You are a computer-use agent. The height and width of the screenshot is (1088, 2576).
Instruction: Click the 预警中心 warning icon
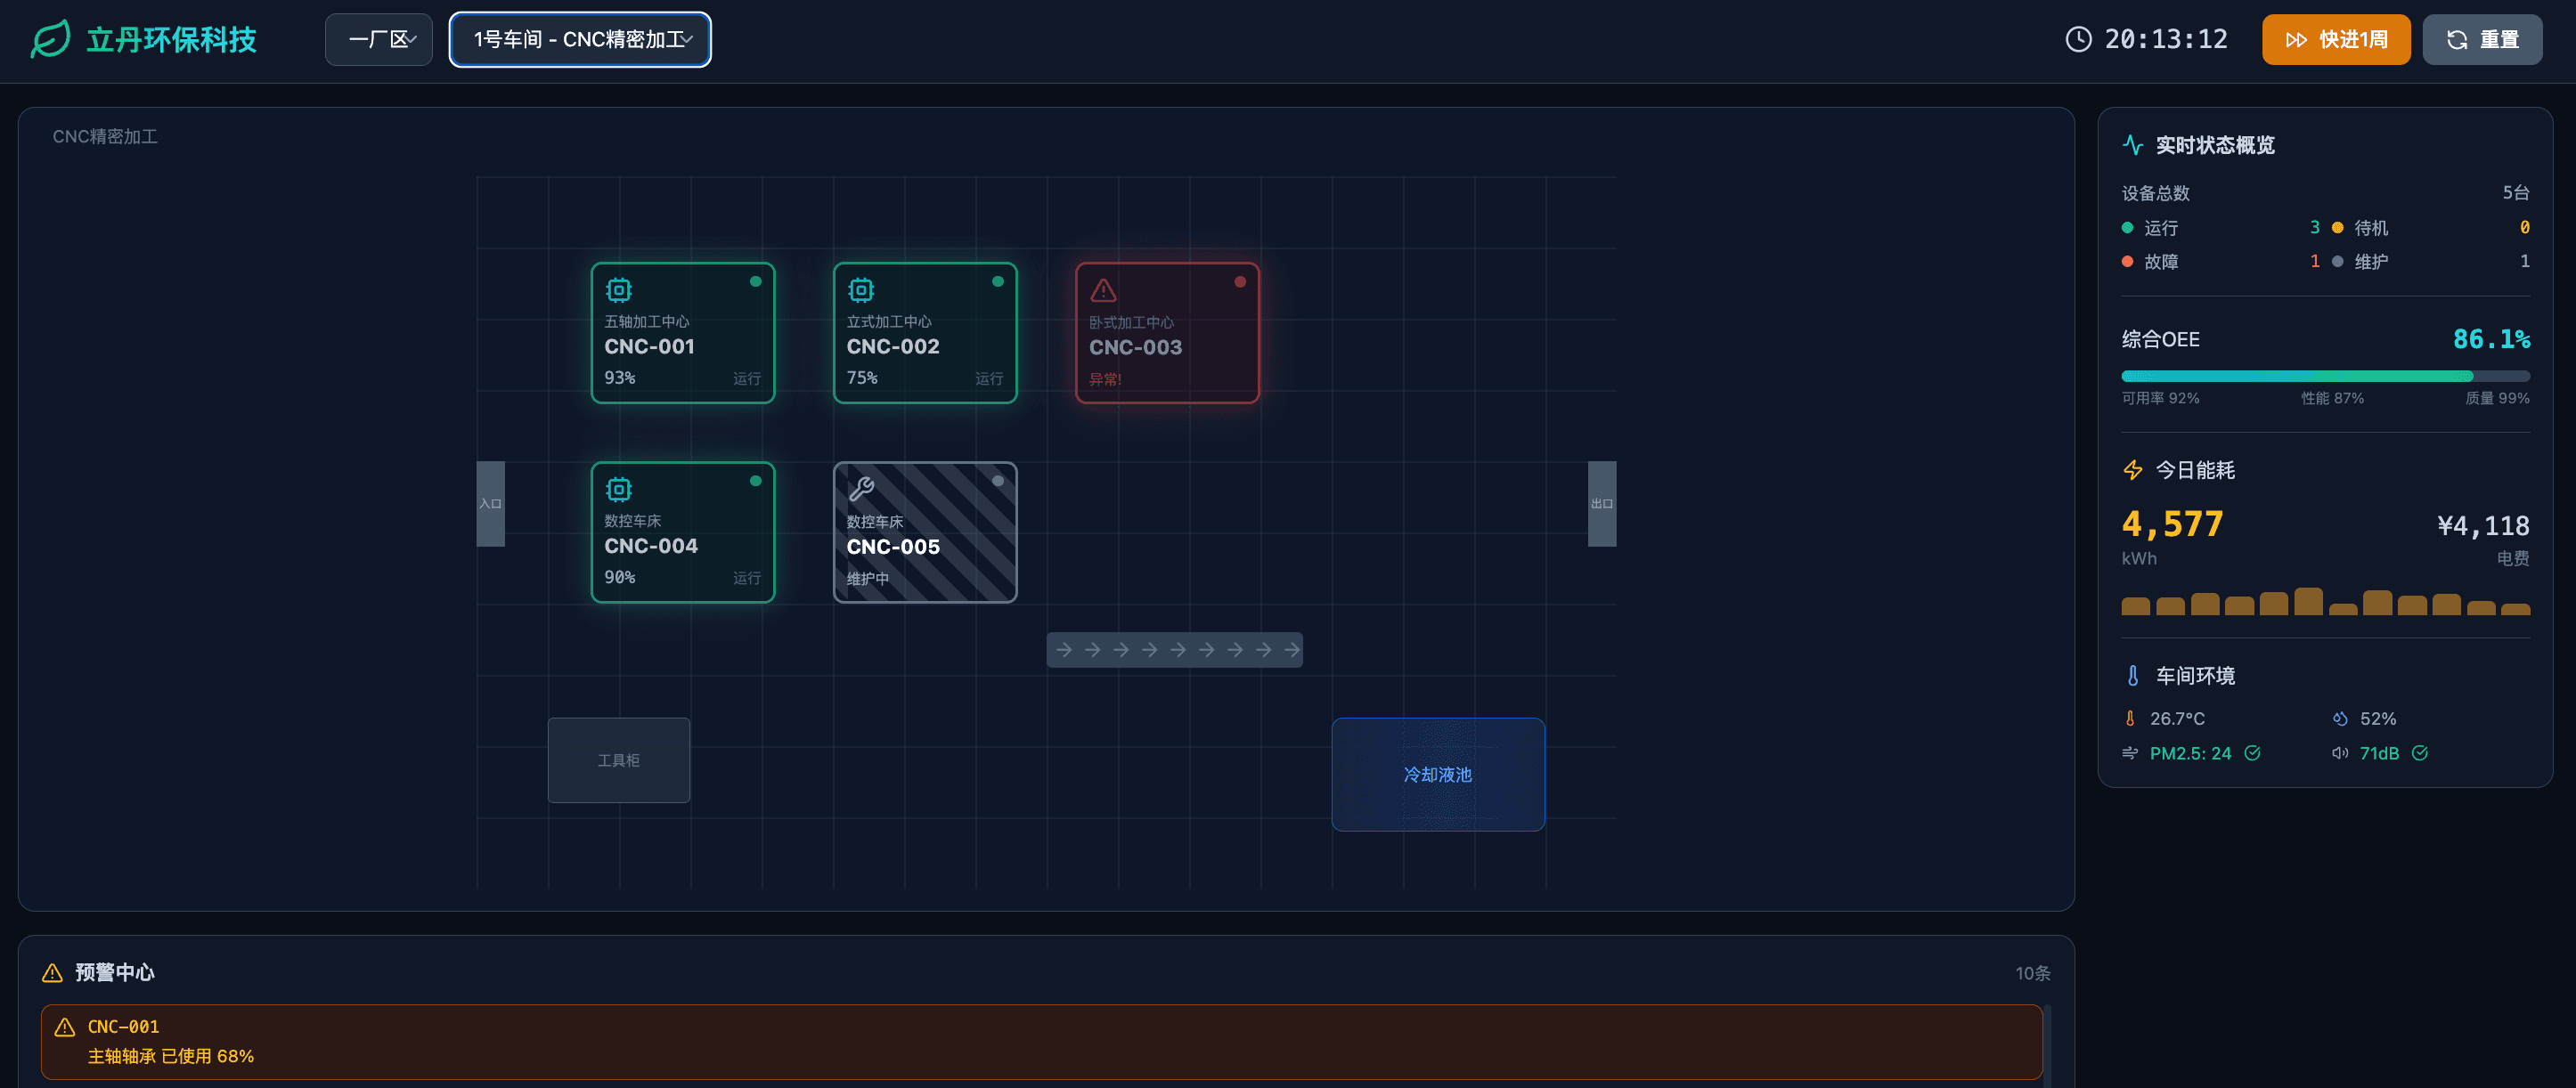click(x=52, y=973)
